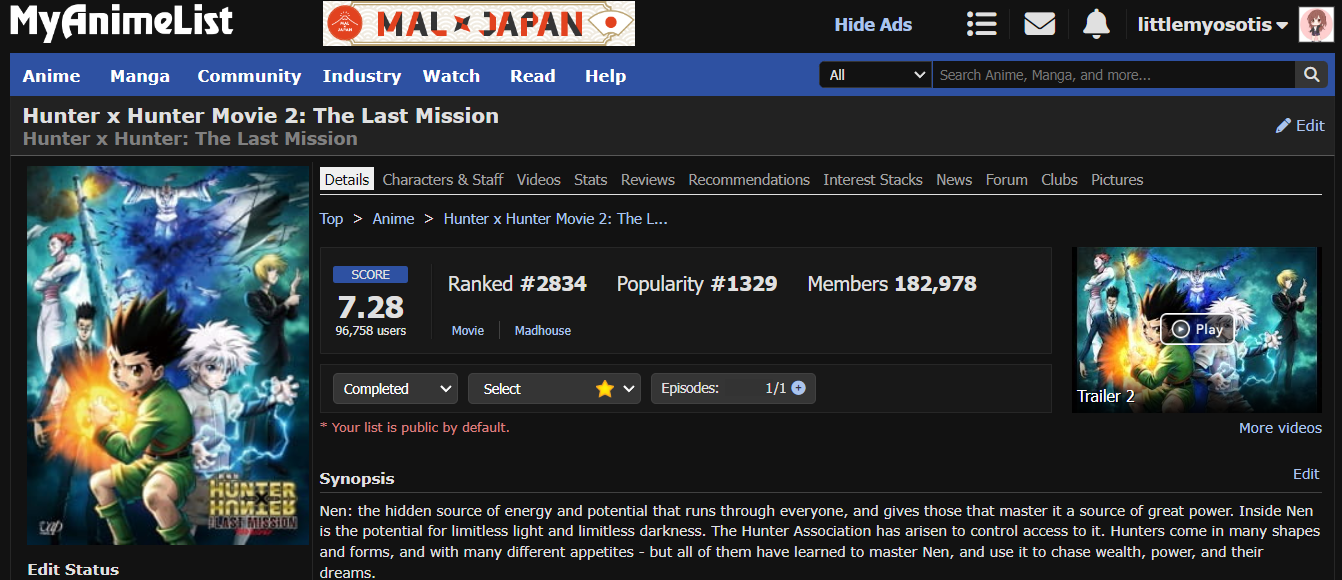Click the MAL x JAPAN banner

click(x=479, y=23)
